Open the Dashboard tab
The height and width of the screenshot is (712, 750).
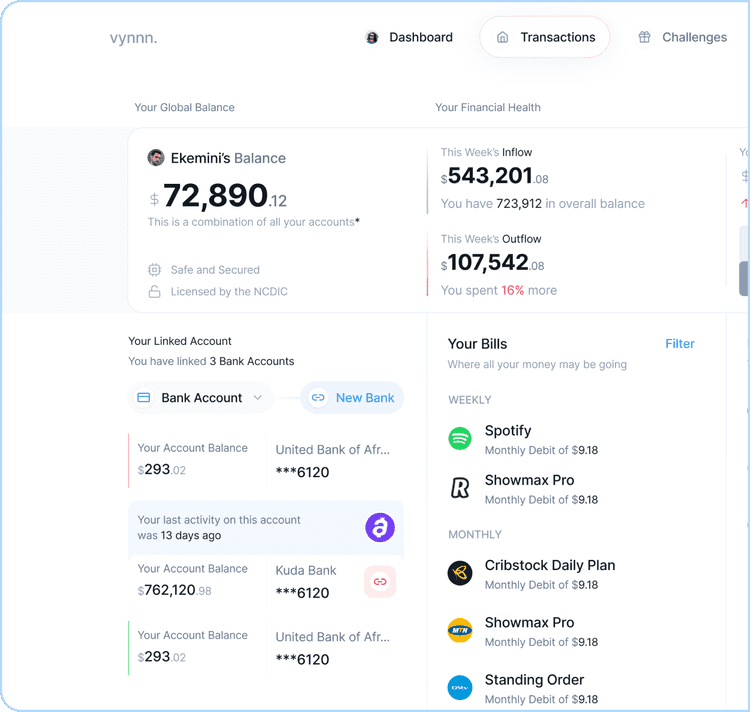409,37
